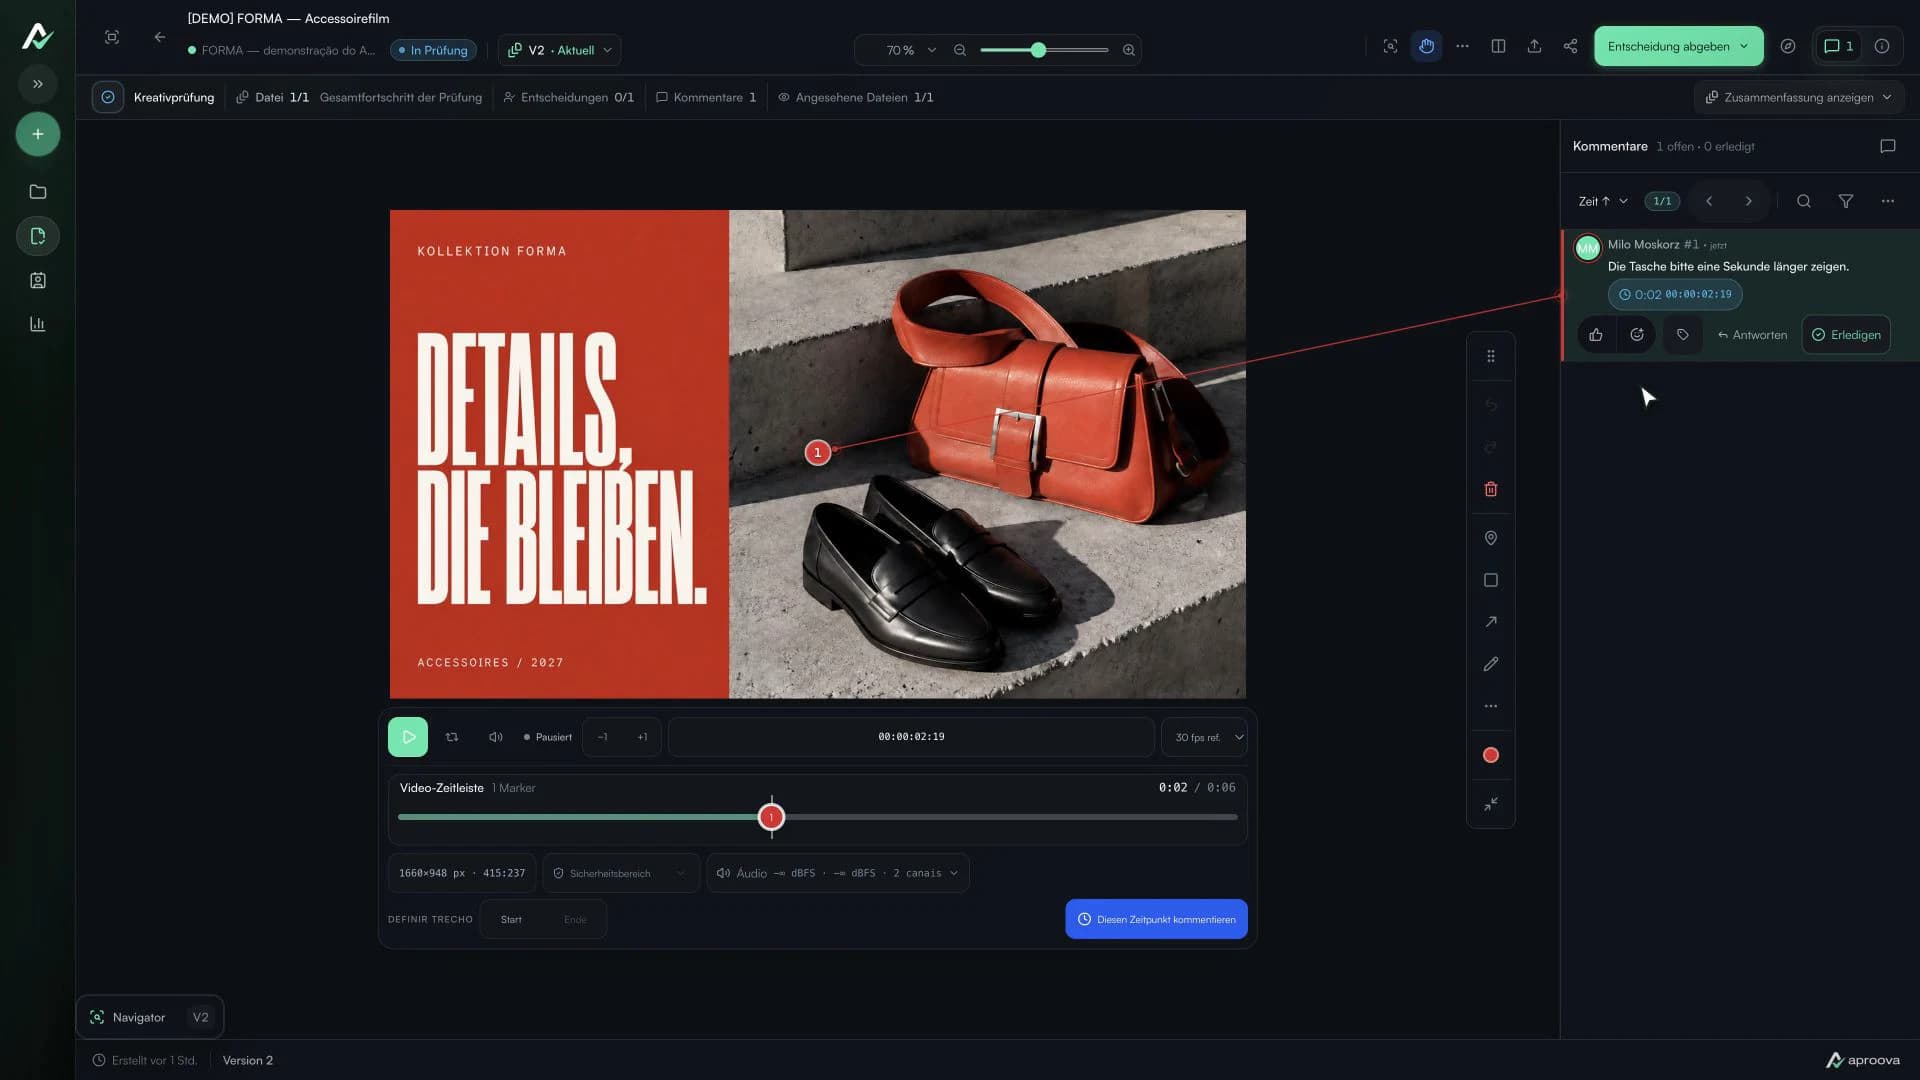Open the Sicherheitsbereich dropdown
This screenshot has width=1920, height=1080.
621,873
